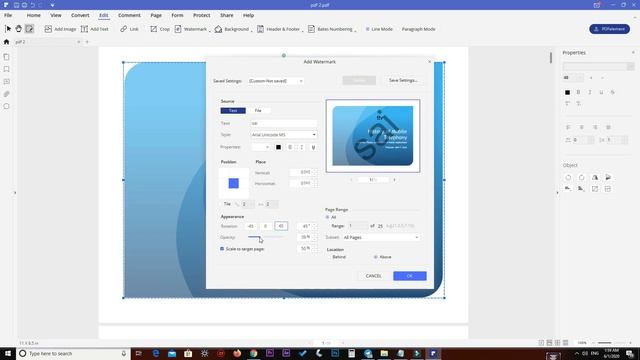Open the File menu
Image resolution: width=640 pixels, height=360 pixels.
click(8, 15)
